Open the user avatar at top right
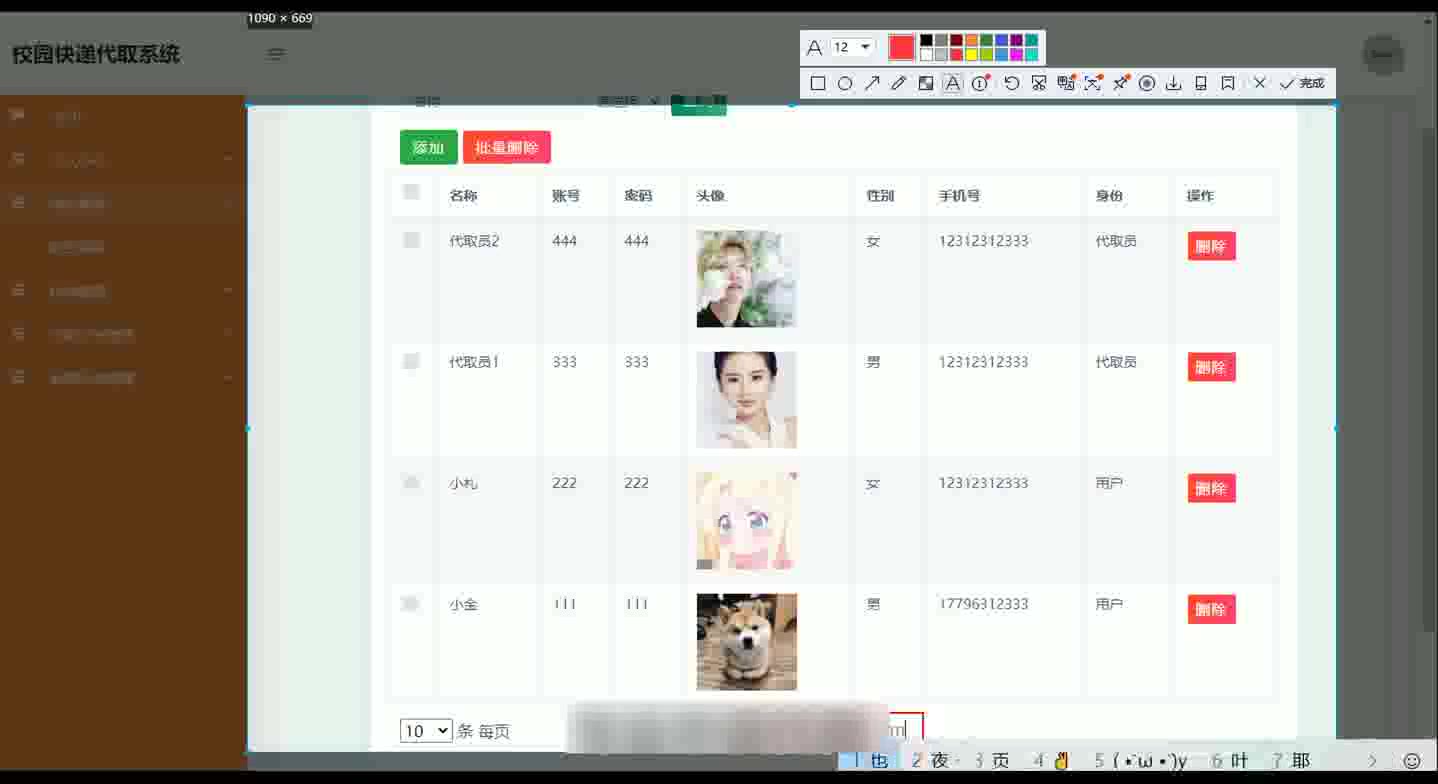The image size is (1438, 784). 1383,55
